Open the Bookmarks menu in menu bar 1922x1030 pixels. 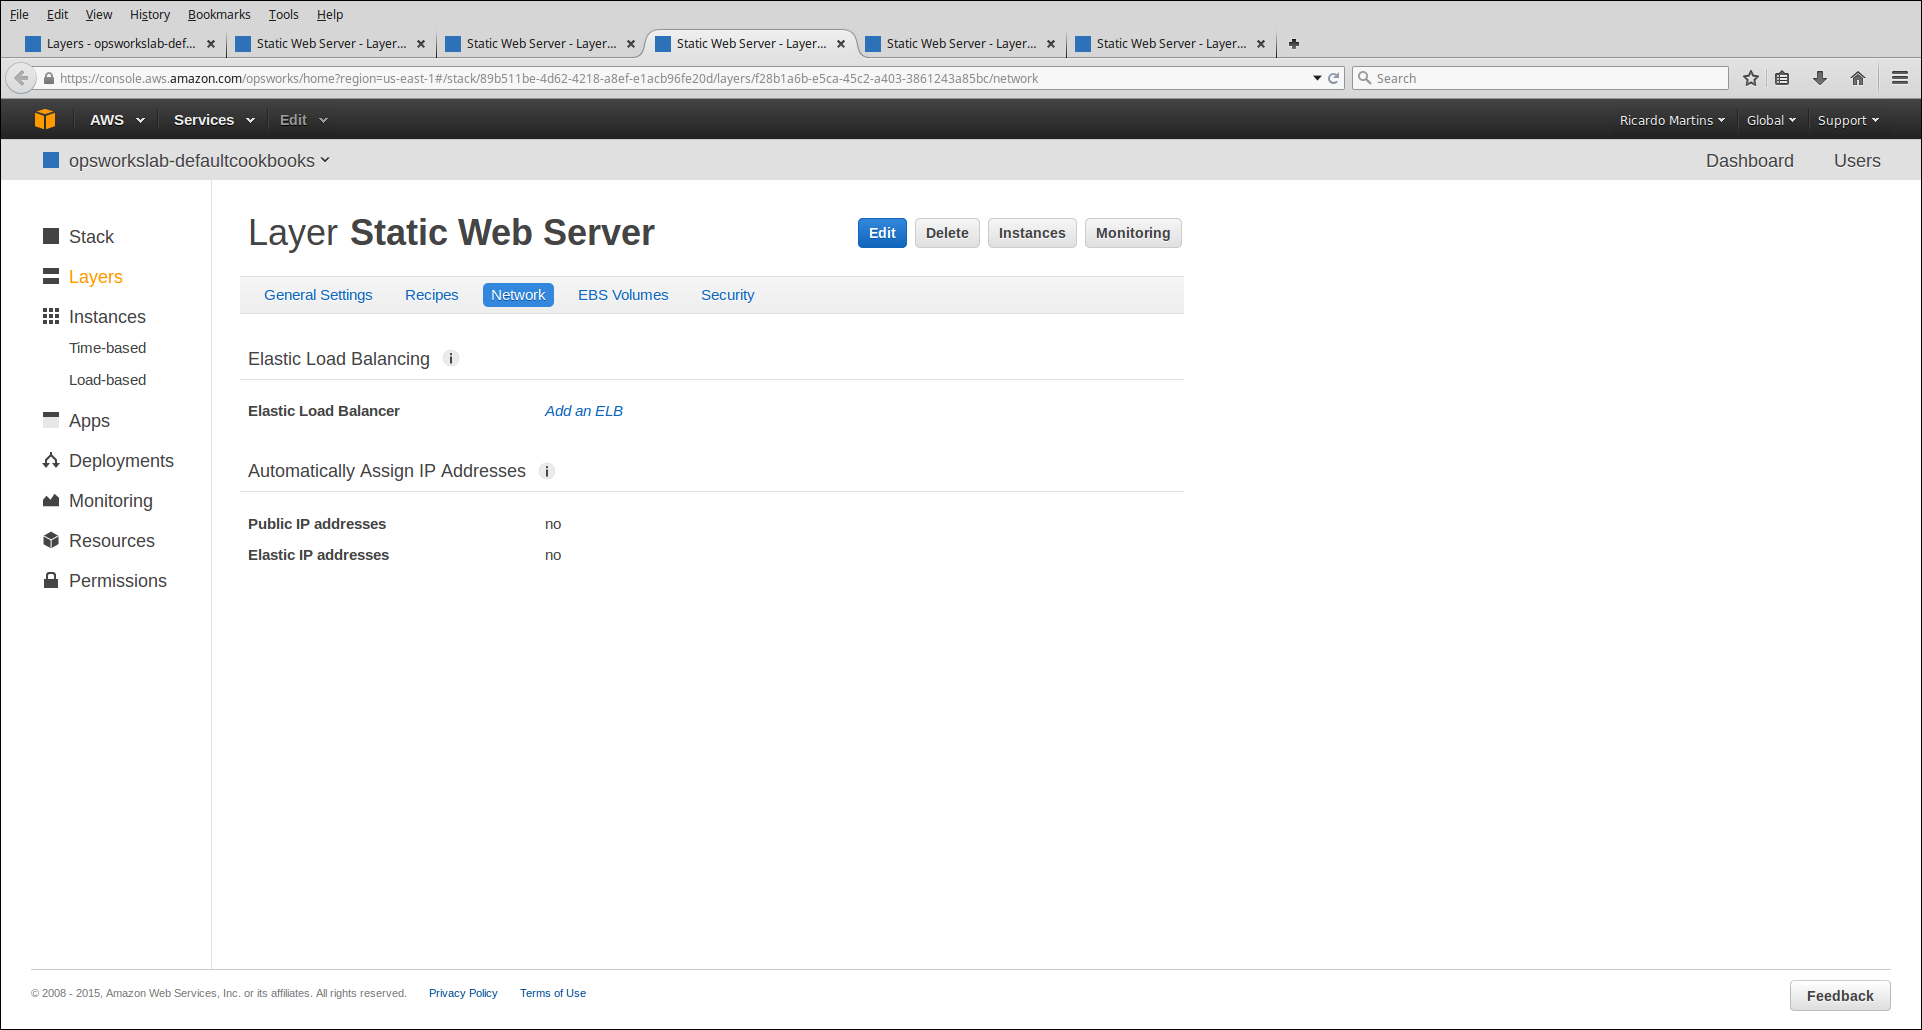[219, 15]
